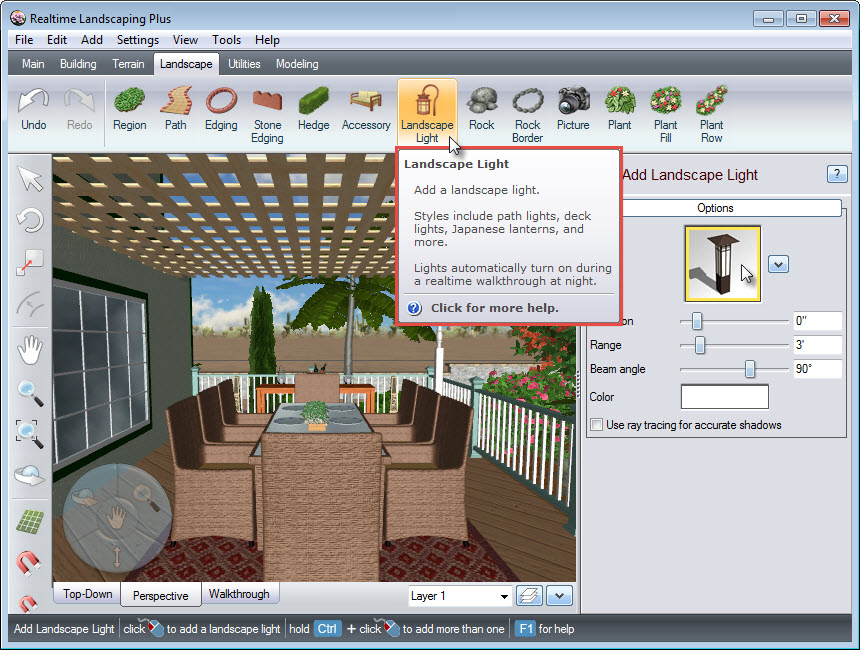This screenshot has width=860, height=650.
Task: Switch to the Main tab
Action: (x=33, y=64)
